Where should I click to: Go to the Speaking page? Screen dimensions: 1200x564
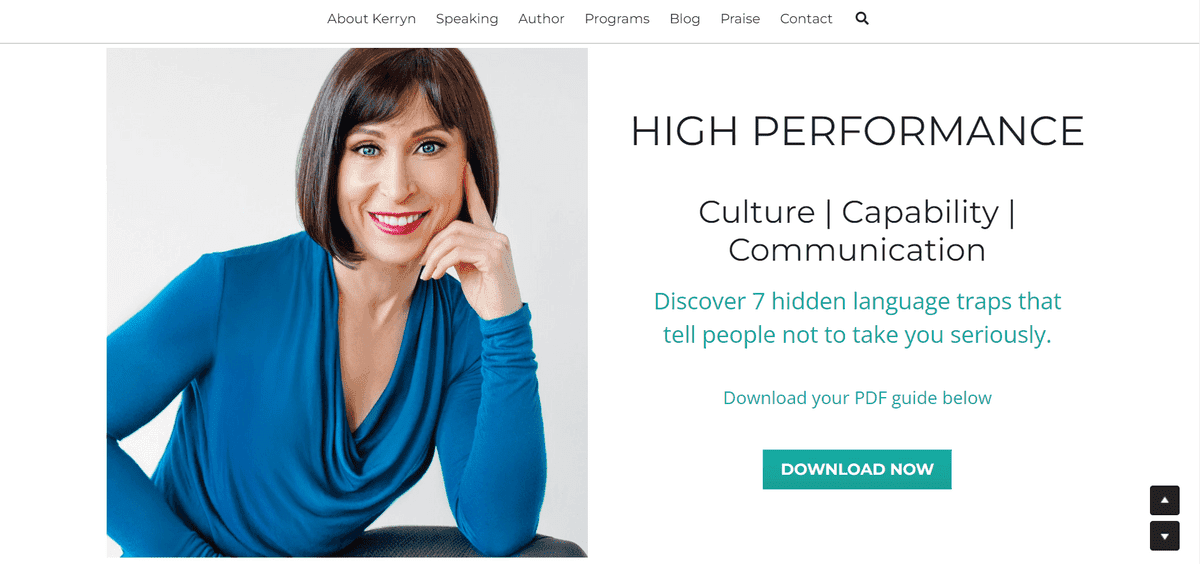point(467,19)
